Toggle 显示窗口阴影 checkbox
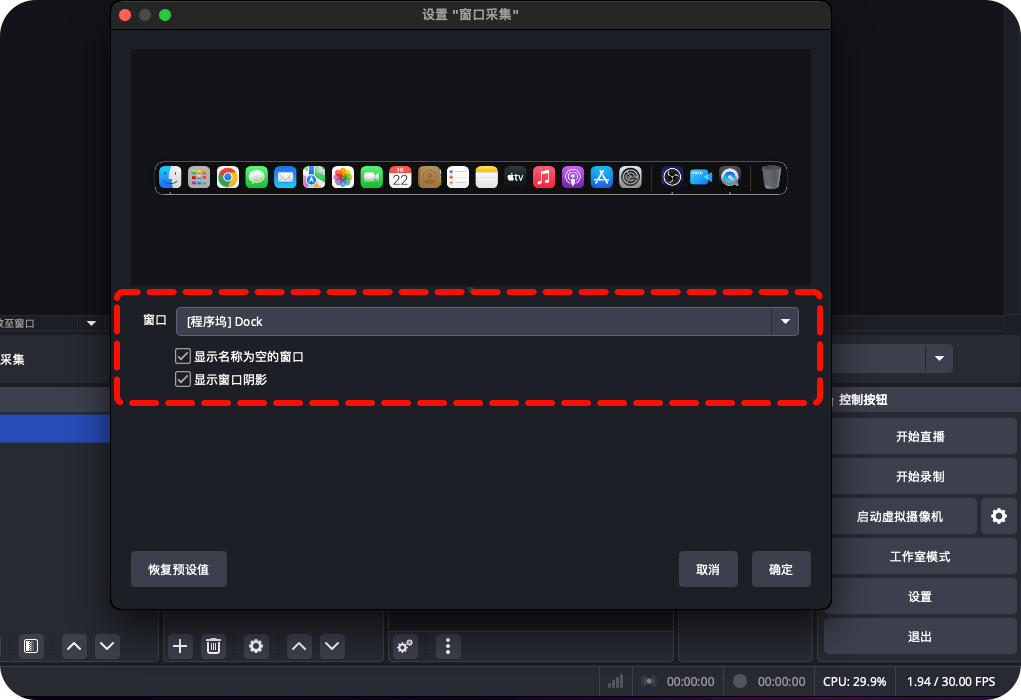 182,379
